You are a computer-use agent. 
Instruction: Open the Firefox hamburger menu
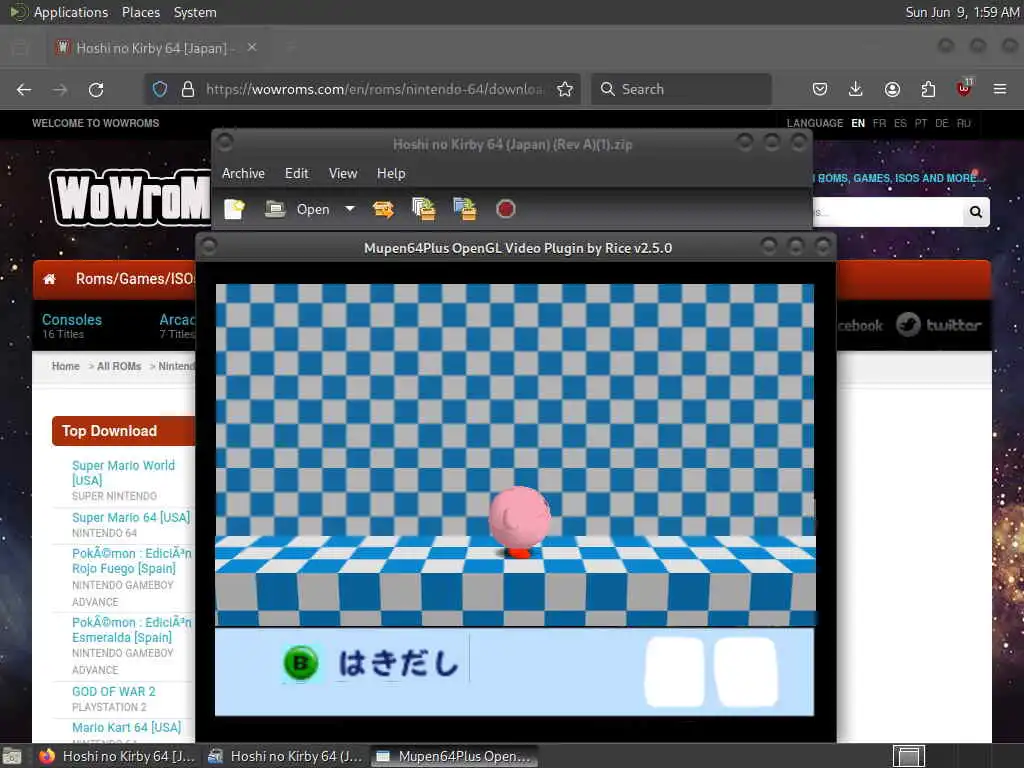[1000, 89]
